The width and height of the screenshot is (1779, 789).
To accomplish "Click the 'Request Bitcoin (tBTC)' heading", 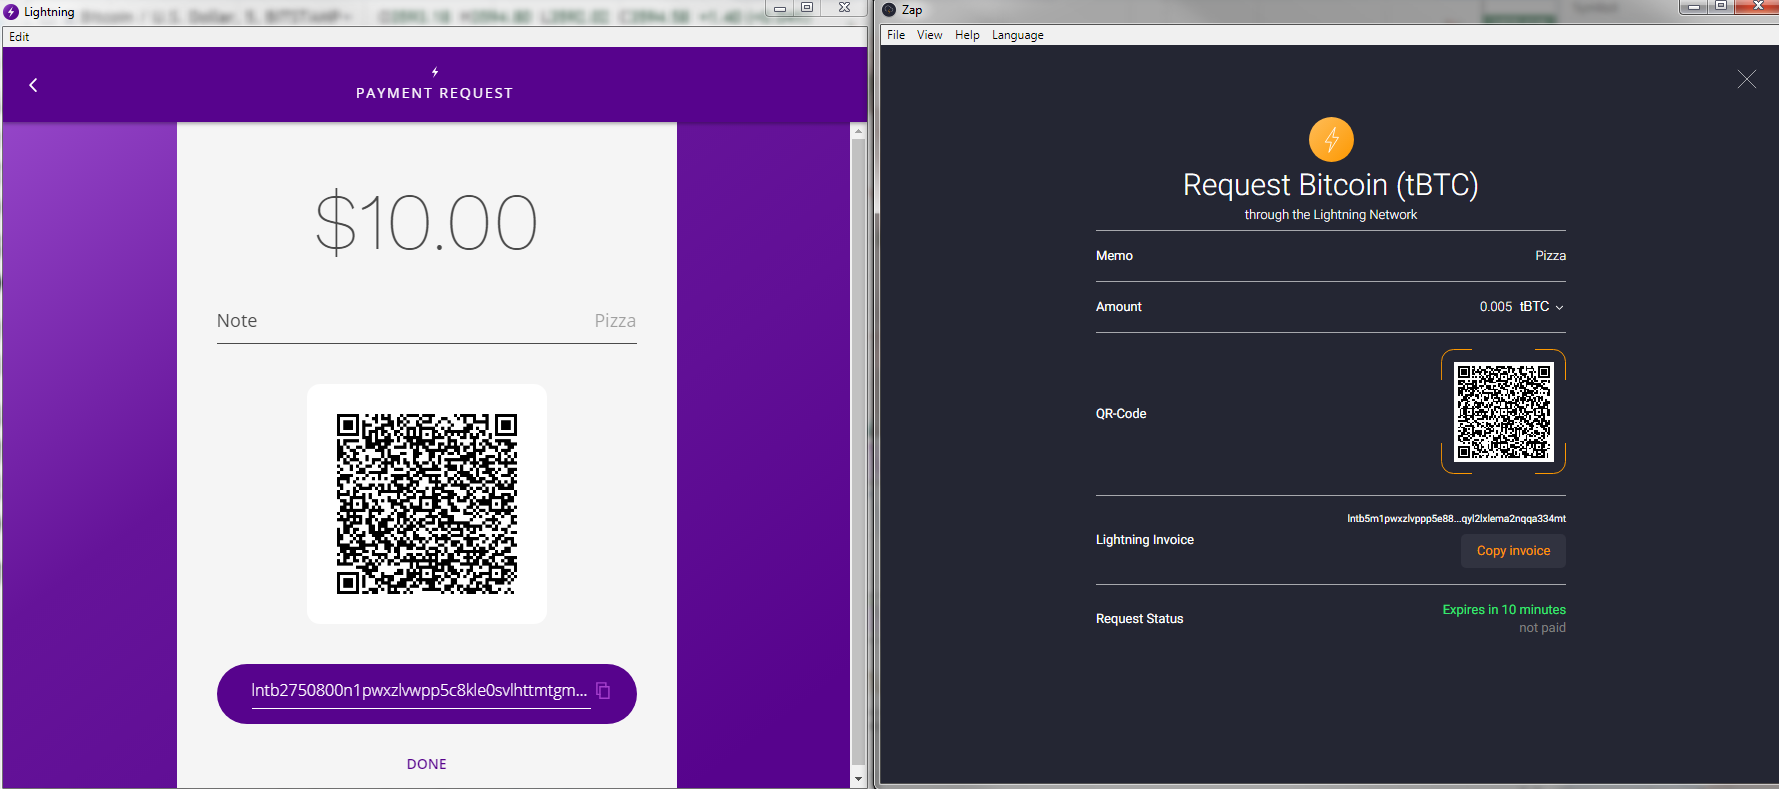I will coord(1331,185).
